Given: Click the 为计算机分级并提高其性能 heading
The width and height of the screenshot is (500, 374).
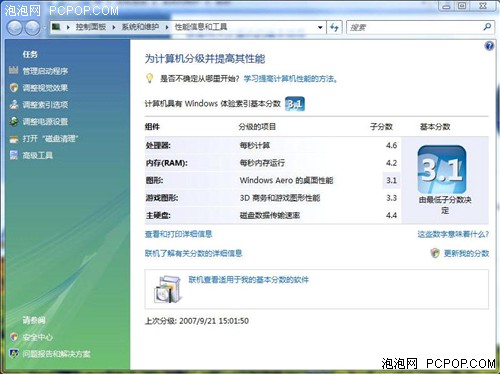Looking at the screenshot, I should pos(205,59).
